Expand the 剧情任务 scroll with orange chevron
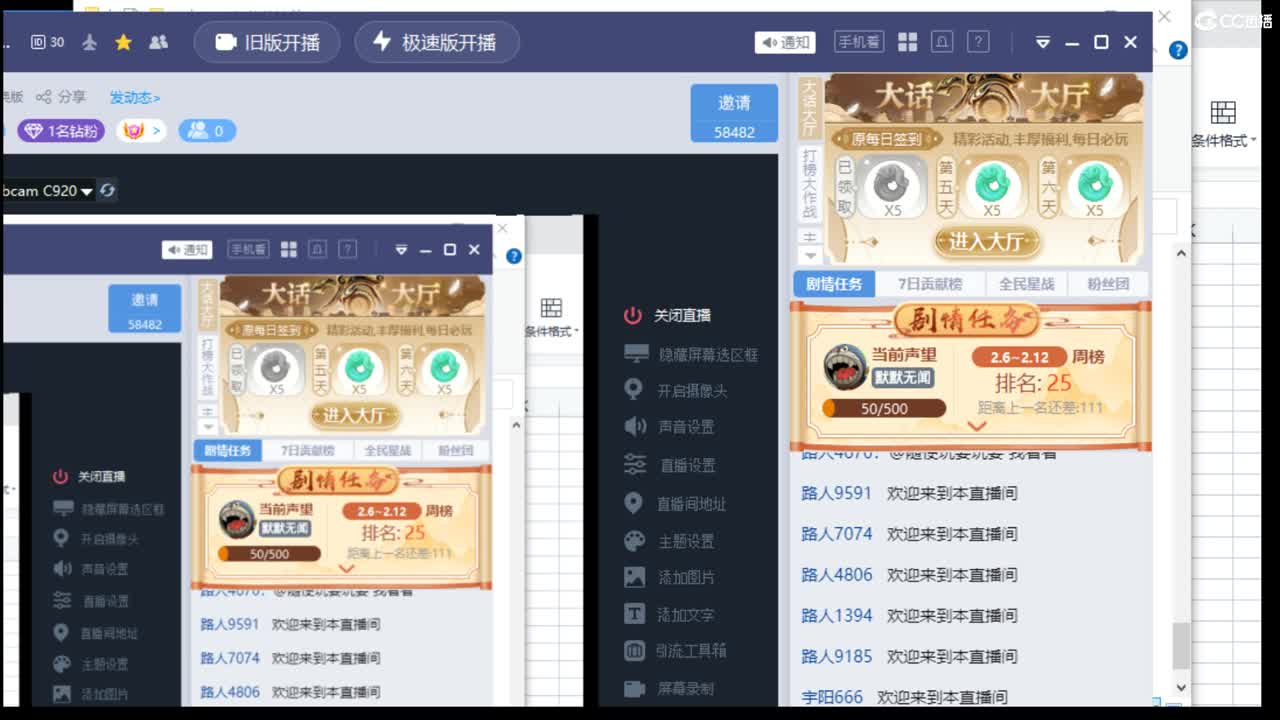This screenshot has height=720, width=1280. 977,426
